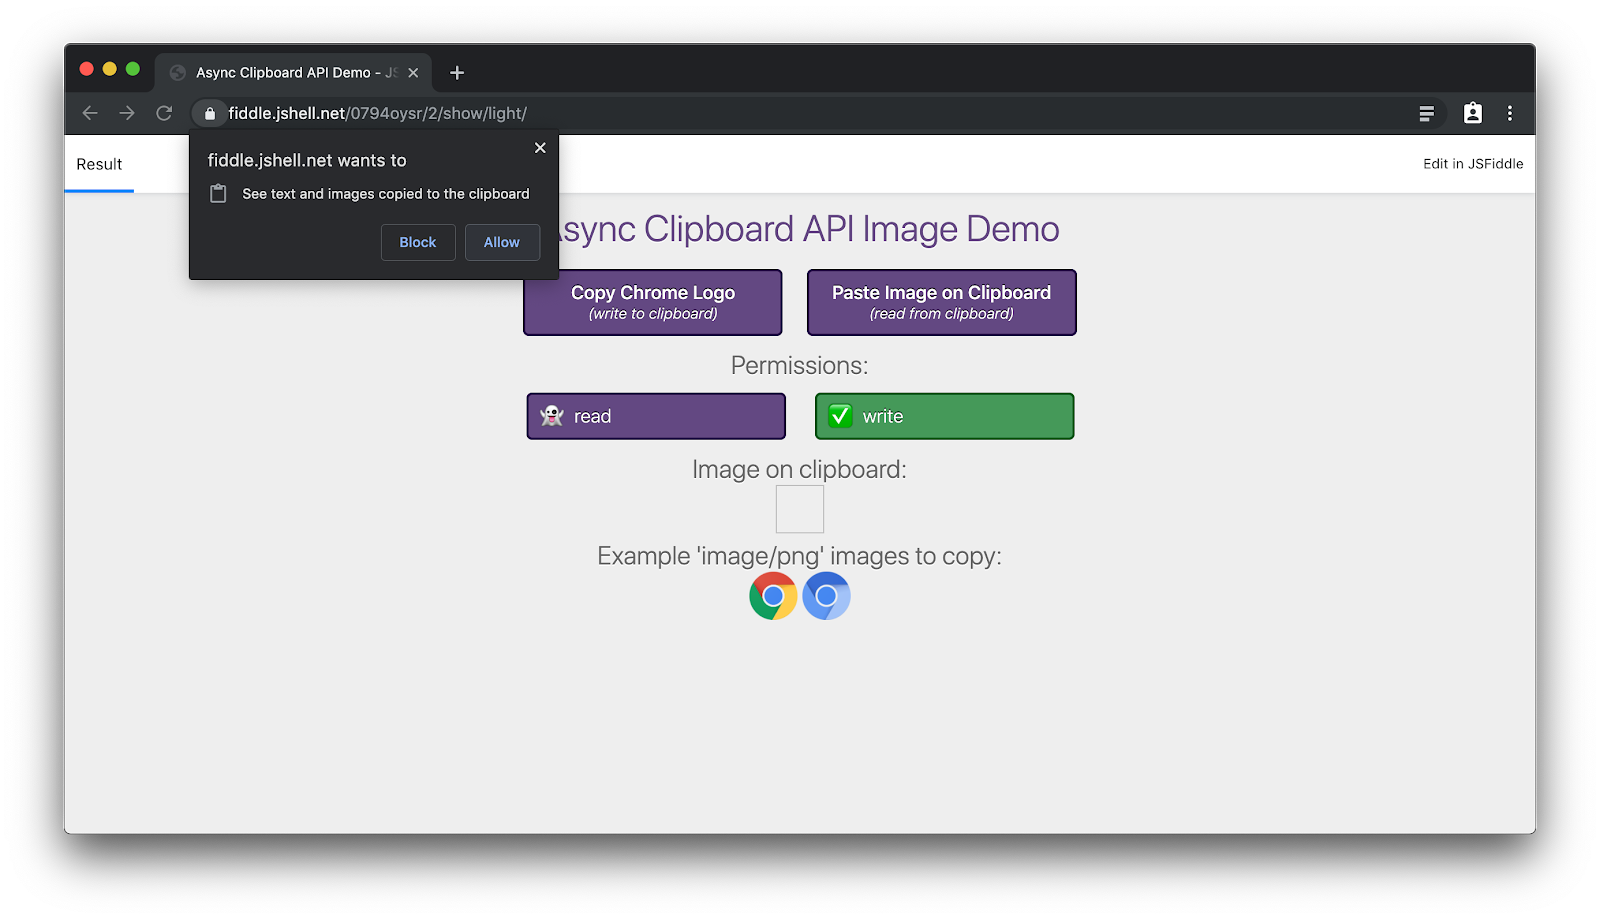Click the browser back arrow
The image size is (1600, 919).
[x=90, y=113]
